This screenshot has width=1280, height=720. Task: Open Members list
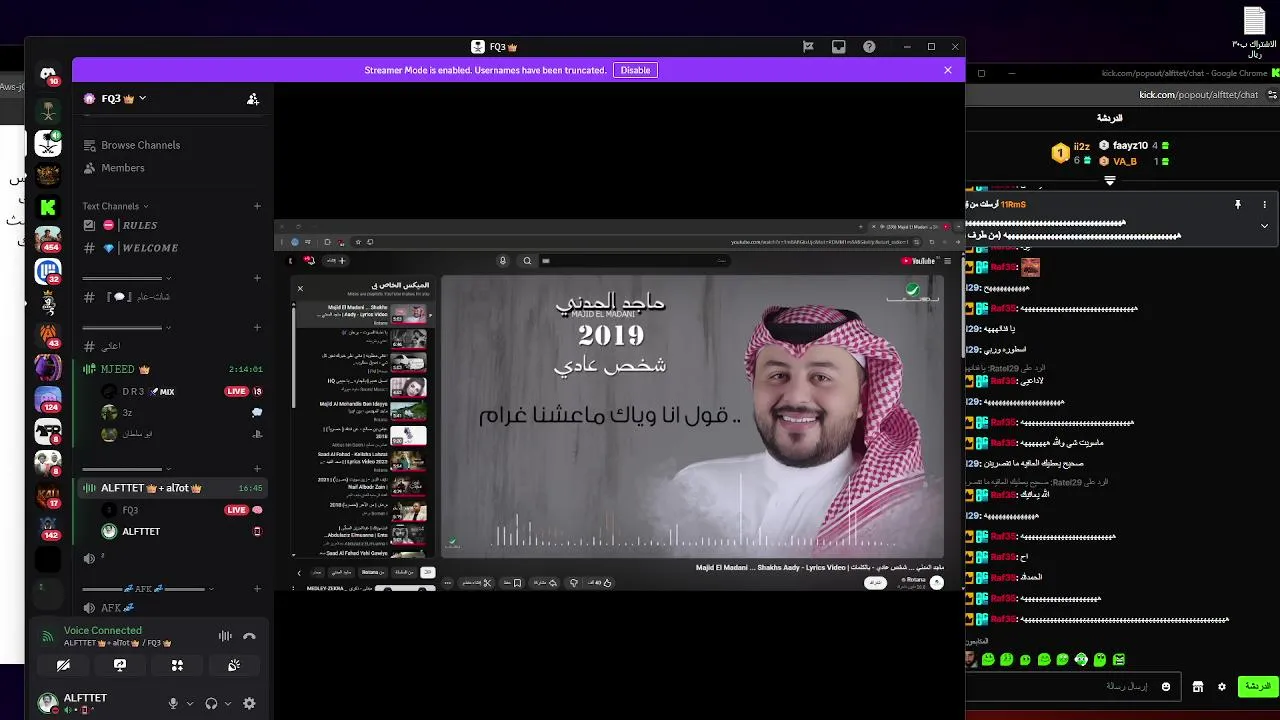coord(170,168)
